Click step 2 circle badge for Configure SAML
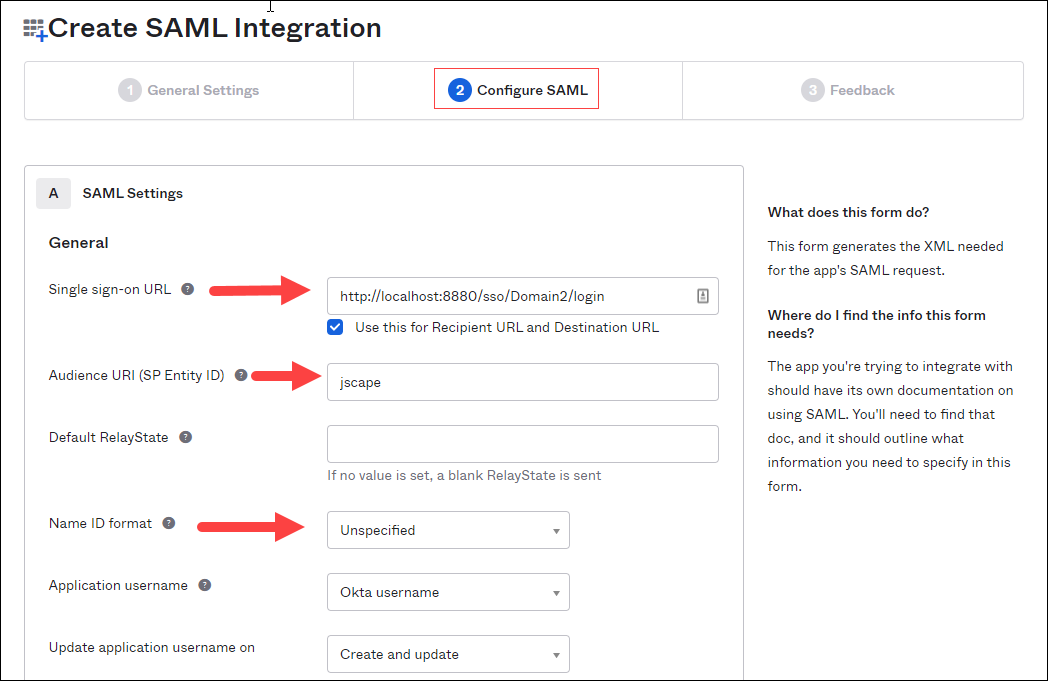This screenshot has height=681, width=1048. [460, 90]
